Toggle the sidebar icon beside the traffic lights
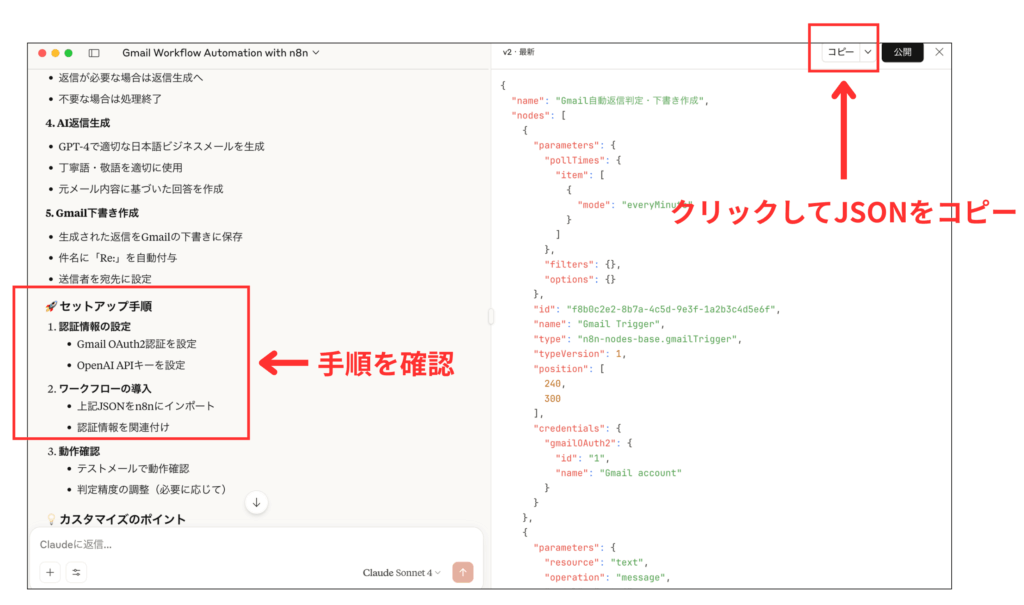 [94, 53]
